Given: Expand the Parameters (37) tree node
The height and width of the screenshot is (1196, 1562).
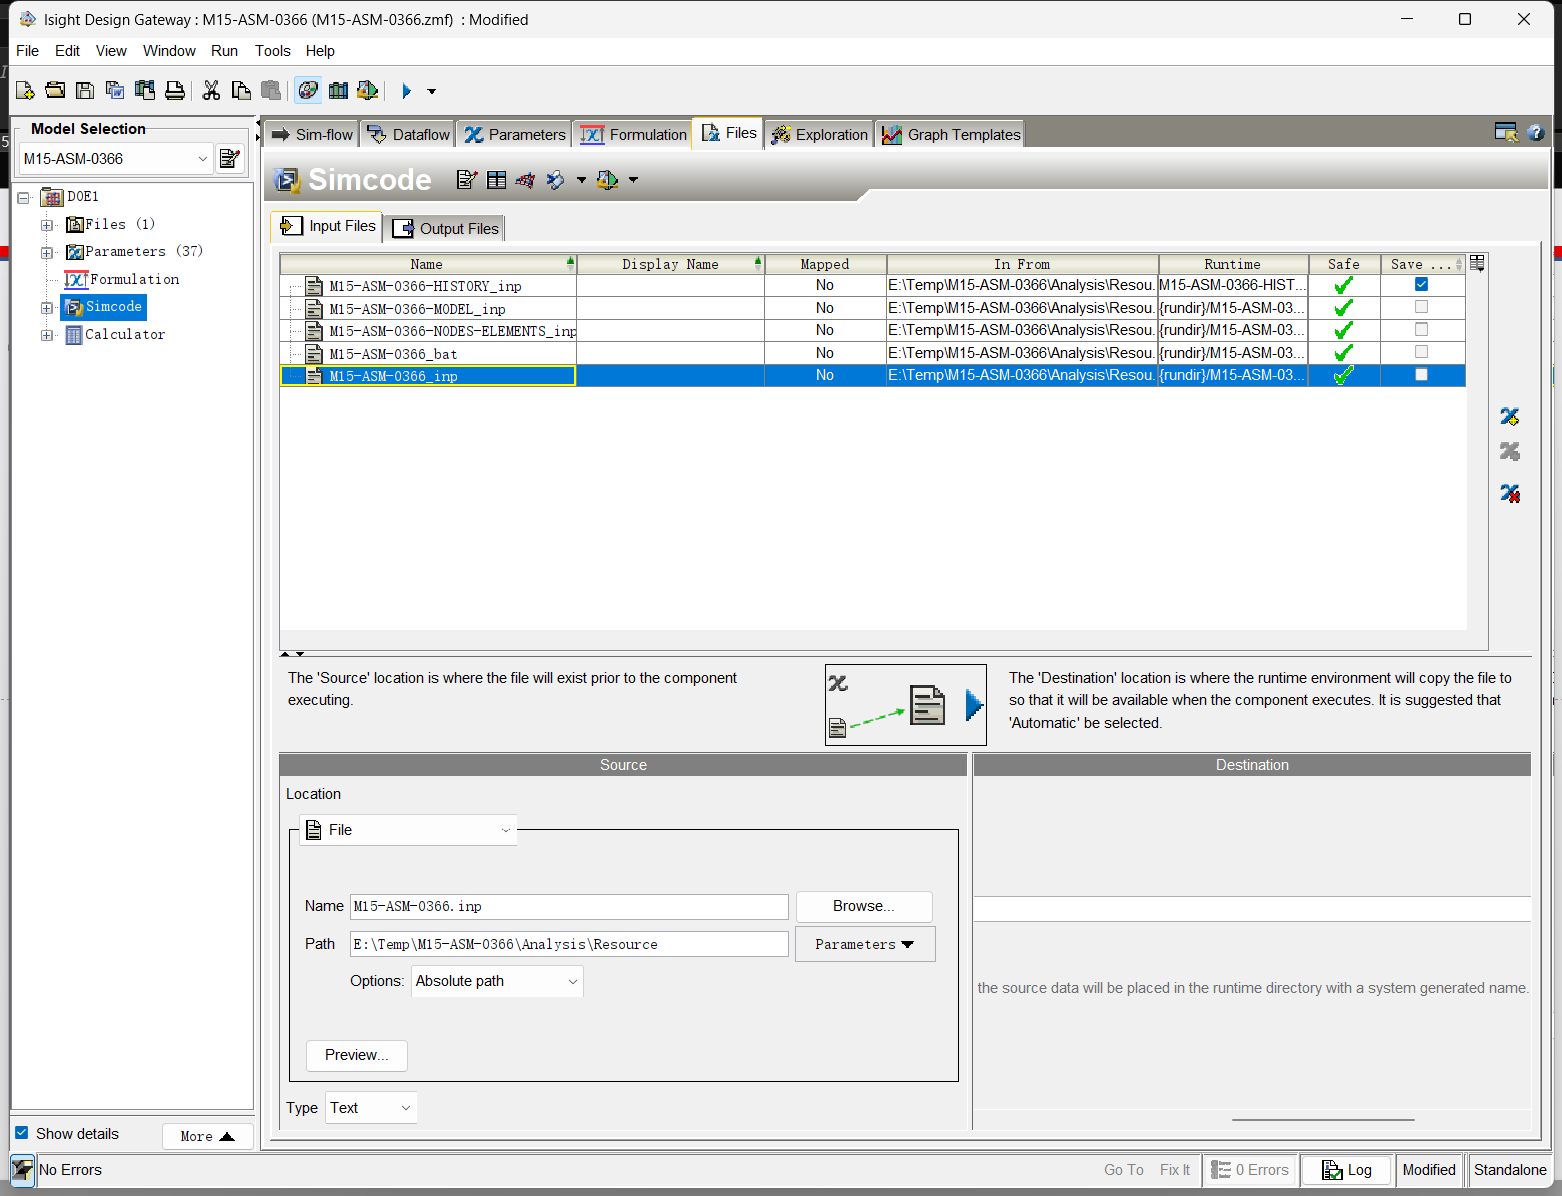Looking at the screenshot, I should 47,252.
